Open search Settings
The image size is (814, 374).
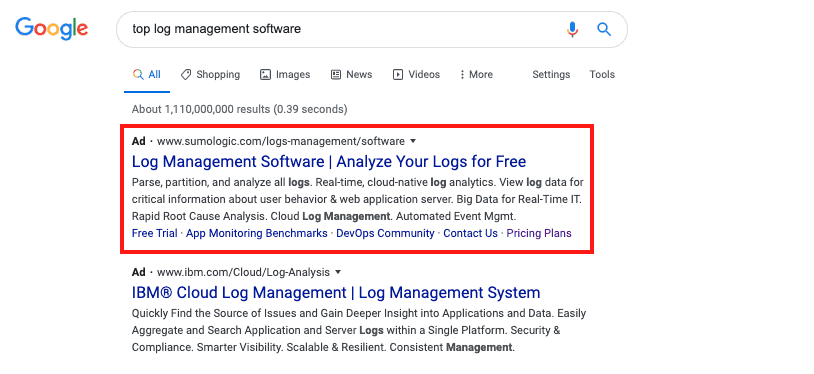(x=551, y=75)
